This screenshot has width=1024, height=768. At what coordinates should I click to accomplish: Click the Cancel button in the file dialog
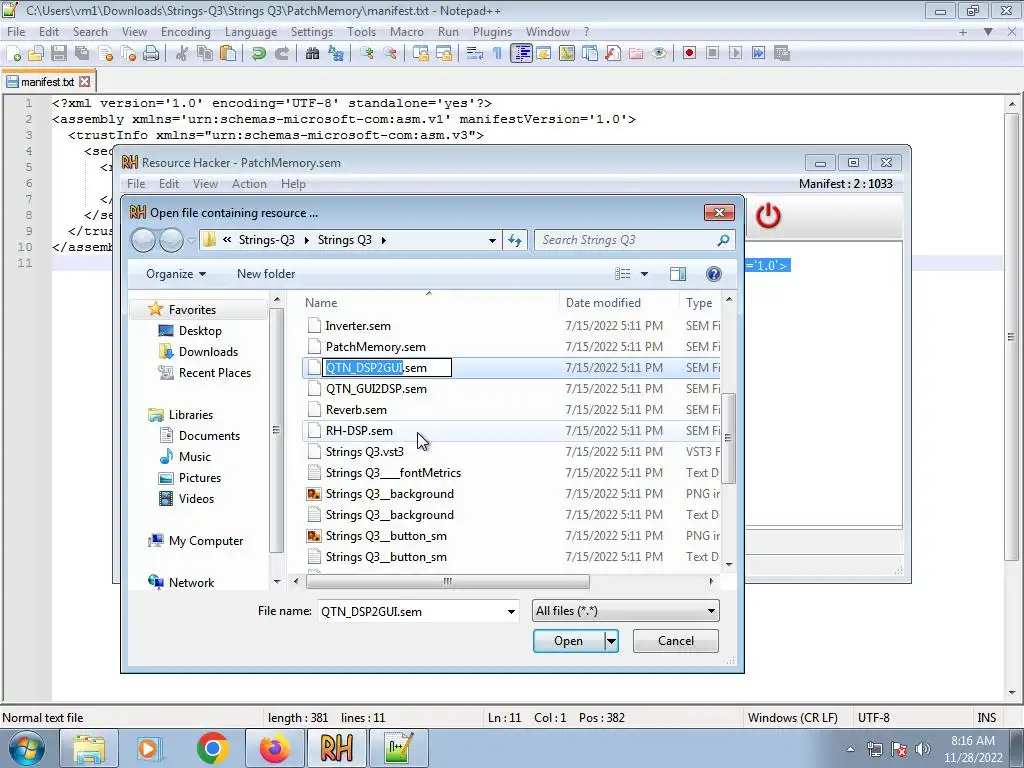(675, 641)
